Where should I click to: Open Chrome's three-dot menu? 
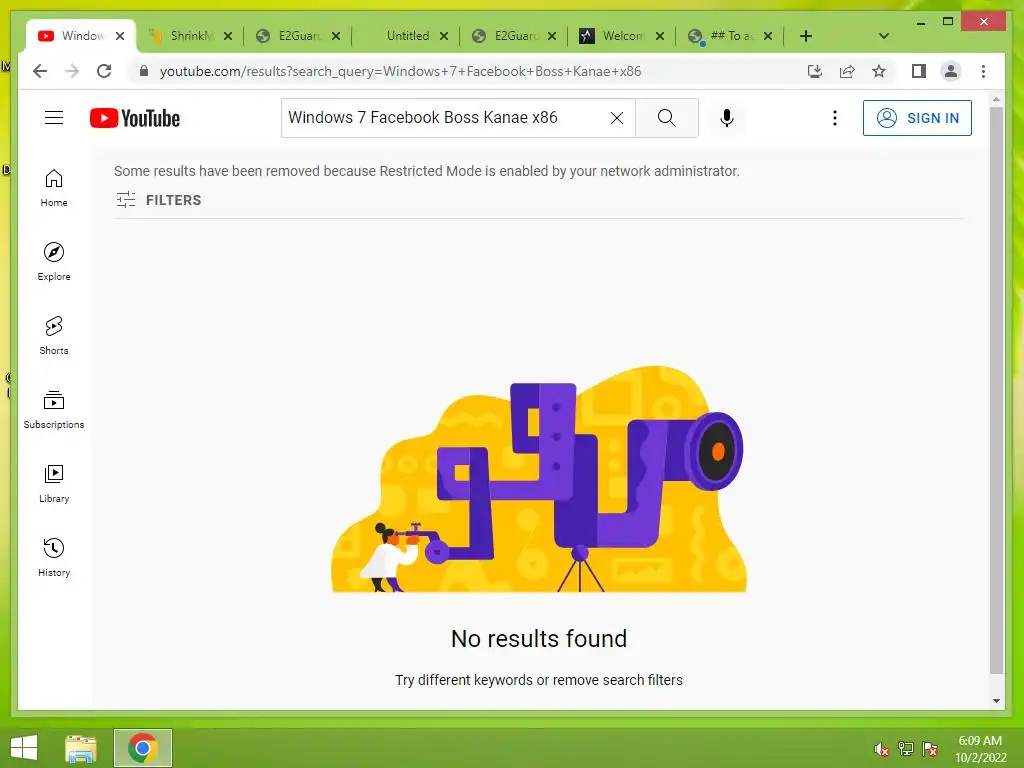(984, 71)
